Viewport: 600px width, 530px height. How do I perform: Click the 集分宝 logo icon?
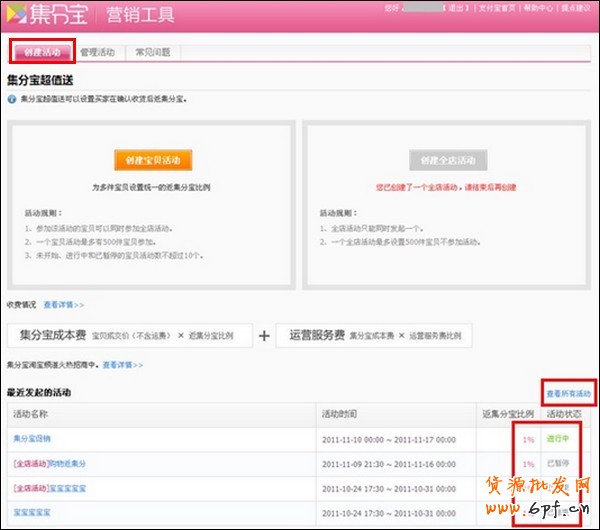[x=18, y=14]
